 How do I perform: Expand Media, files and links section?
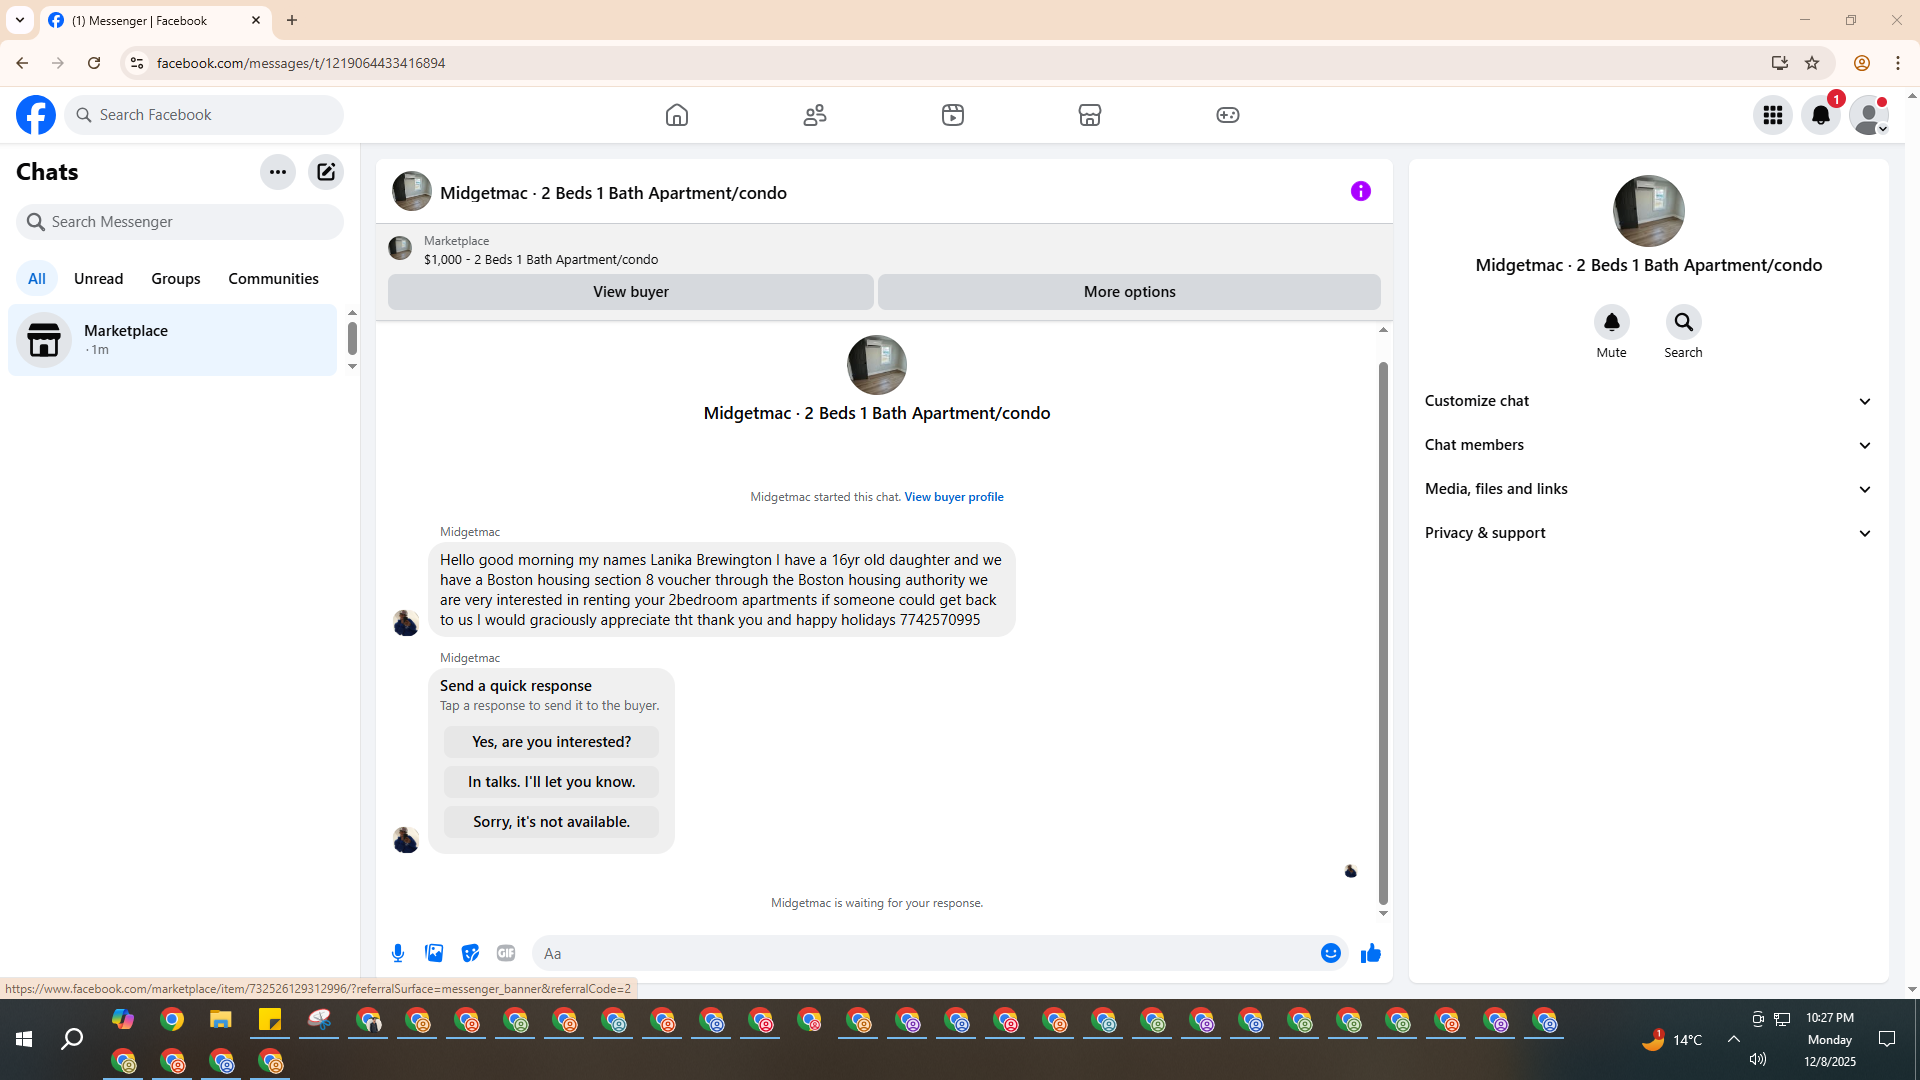(x=1649, y=489)
